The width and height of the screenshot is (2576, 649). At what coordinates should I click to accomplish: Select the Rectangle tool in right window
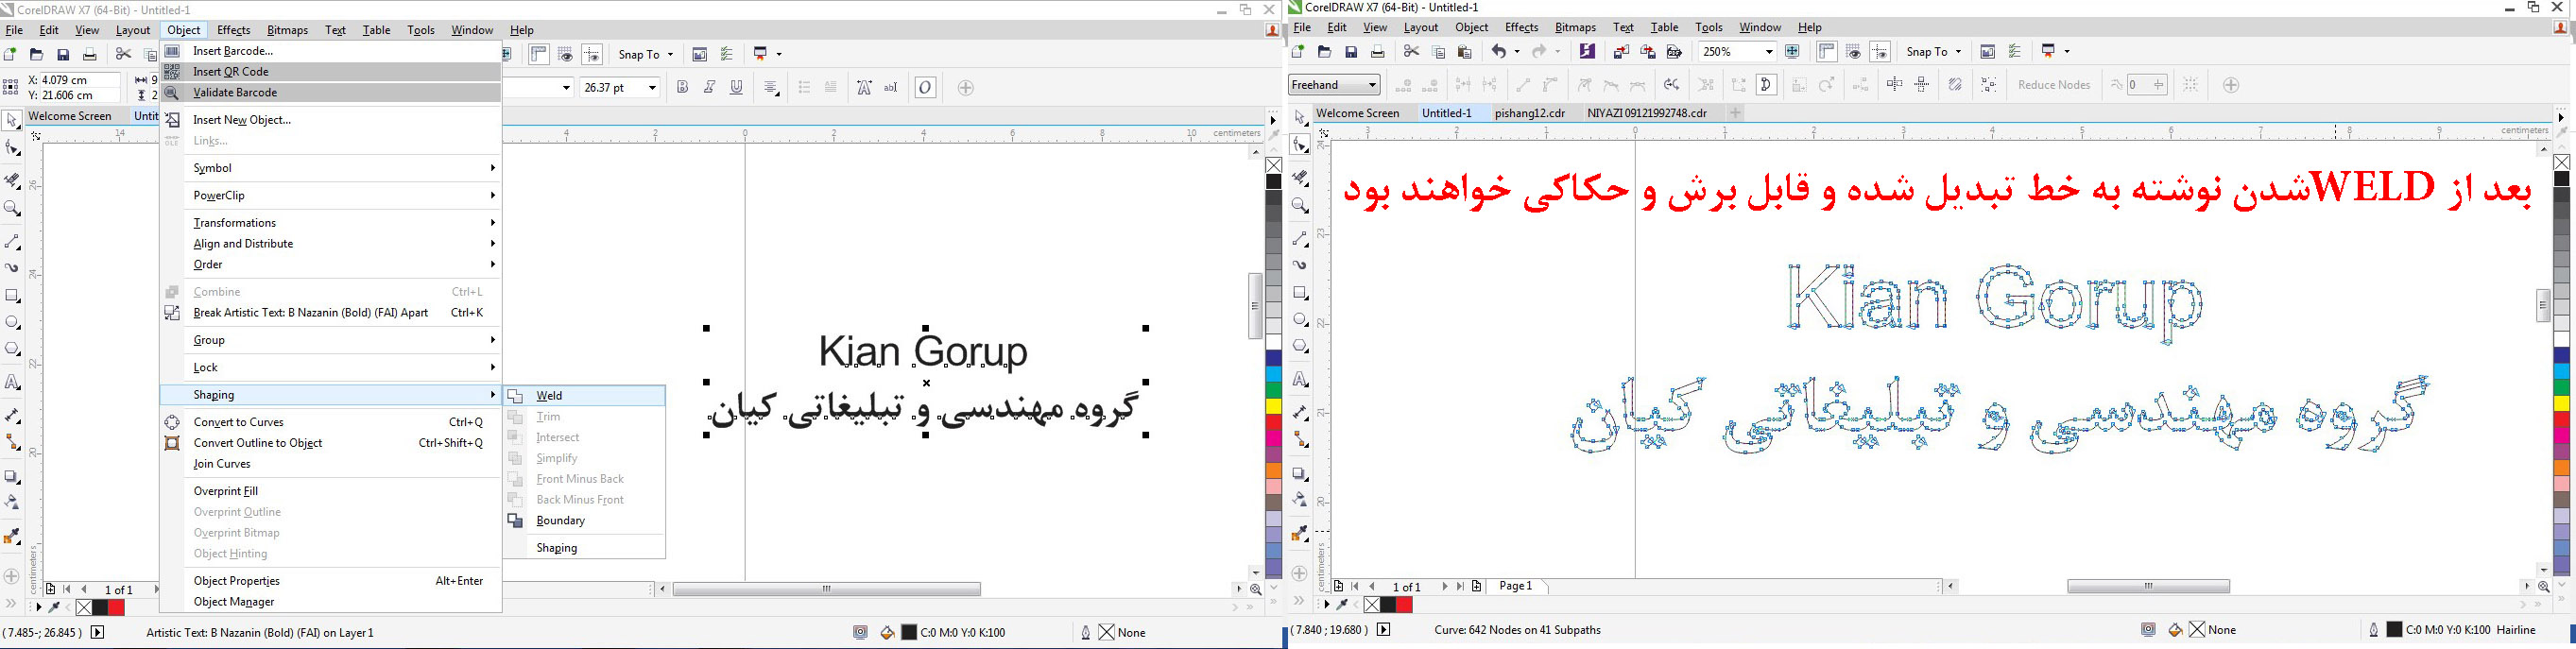coord(1300,293)
